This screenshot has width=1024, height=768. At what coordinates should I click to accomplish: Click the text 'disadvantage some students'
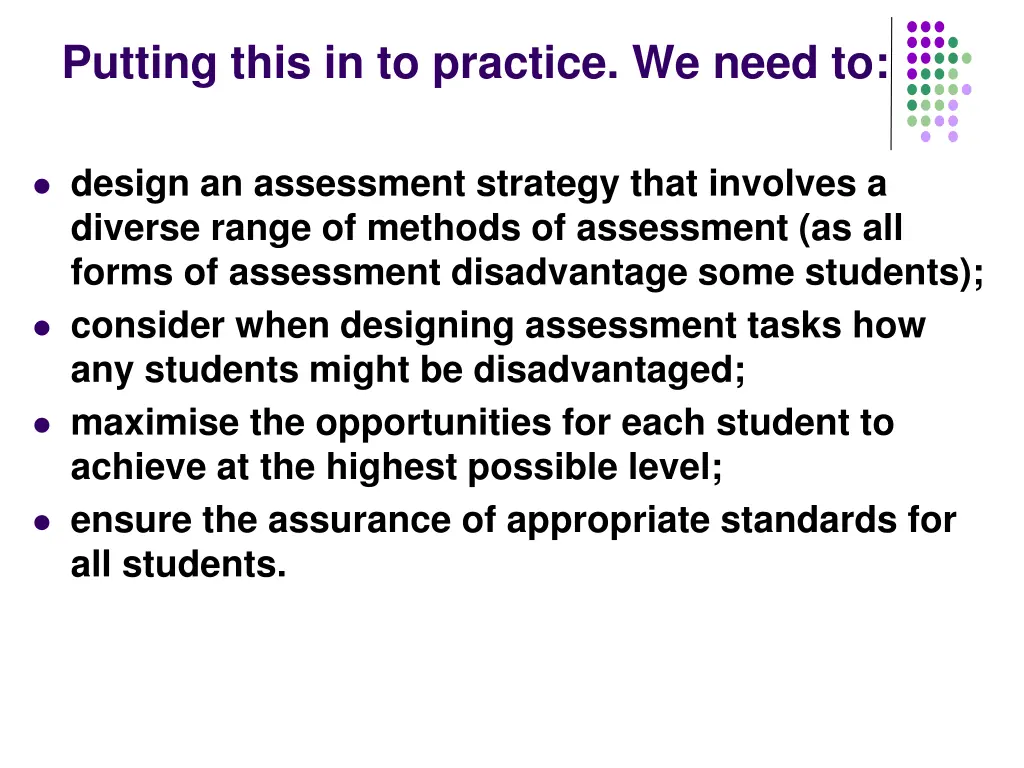[711, 272]
